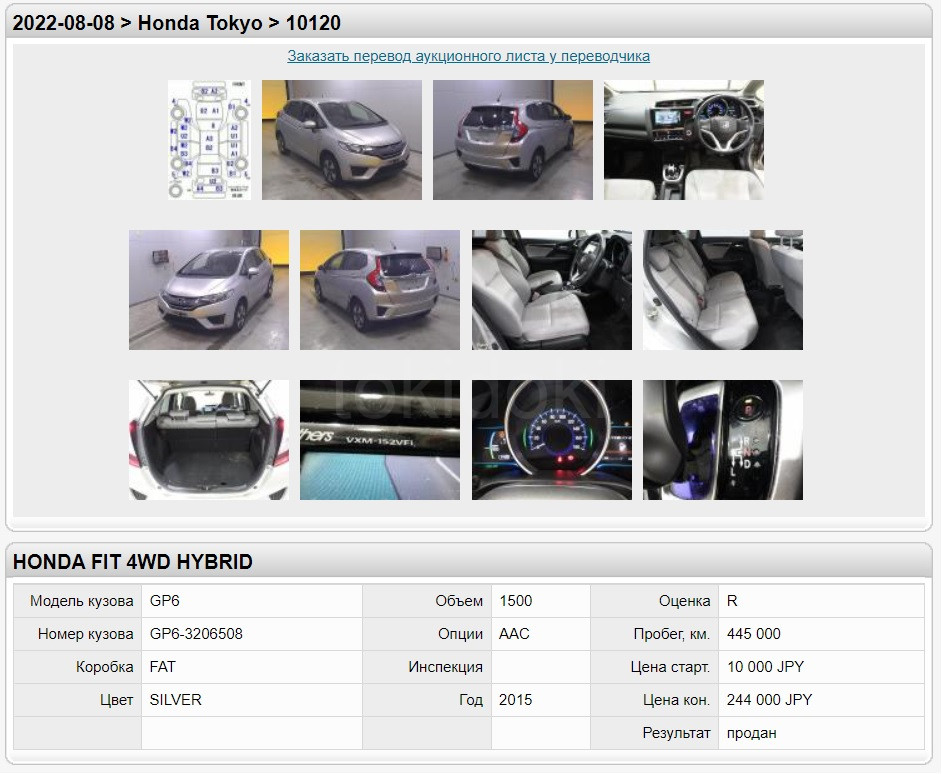Open the VXM-152VFi navigation unit photo
The width and height of the screenshot is (942, 774).
(x=380, y=440)
